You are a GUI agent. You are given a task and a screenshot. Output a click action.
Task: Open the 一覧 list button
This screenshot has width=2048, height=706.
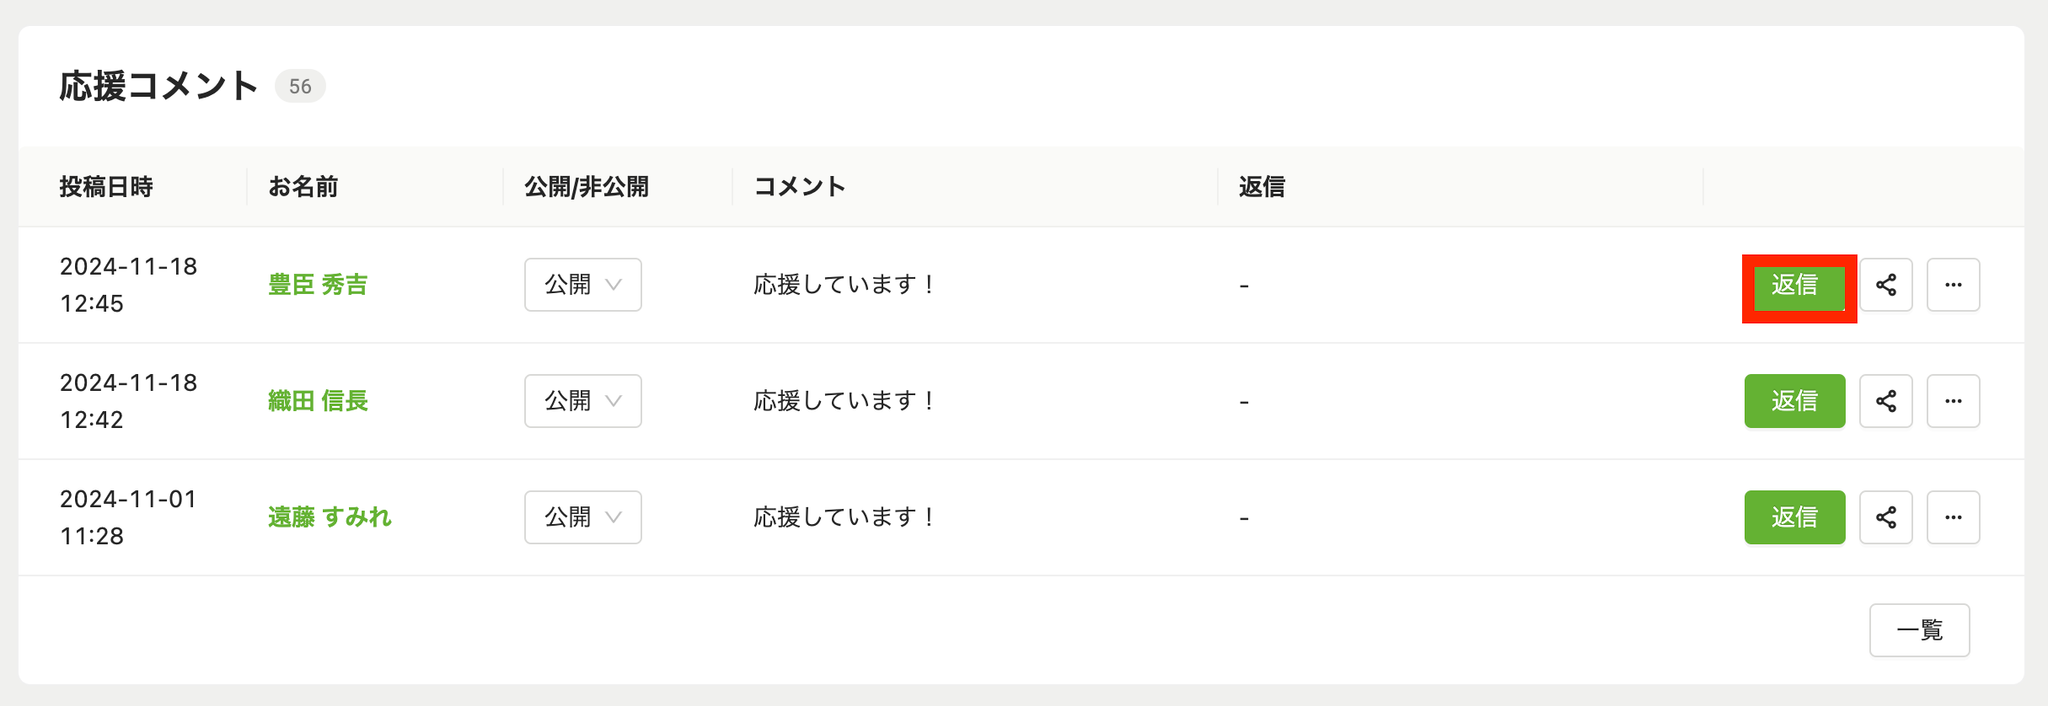click(x=1919, y=630)
